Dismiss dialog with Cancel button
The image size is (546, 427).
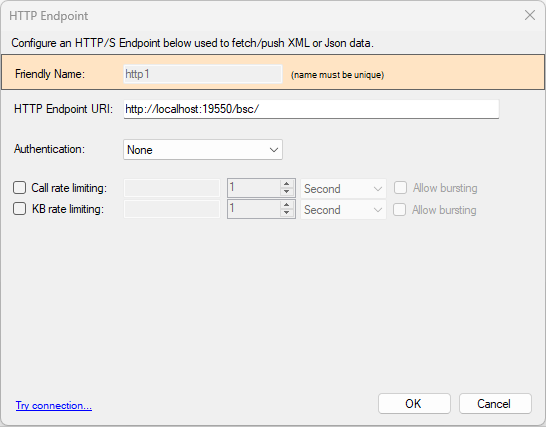pos(495,404)
